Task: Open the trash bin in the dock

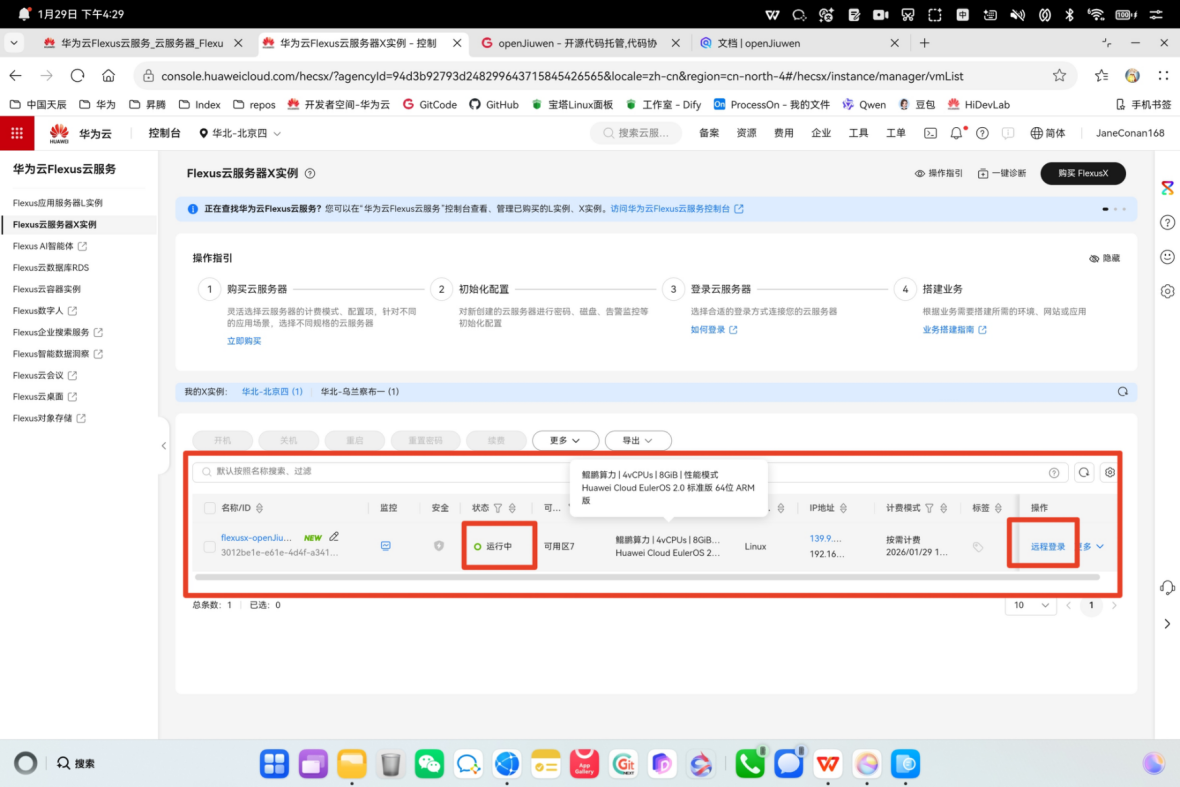Action: coord(391,764)
